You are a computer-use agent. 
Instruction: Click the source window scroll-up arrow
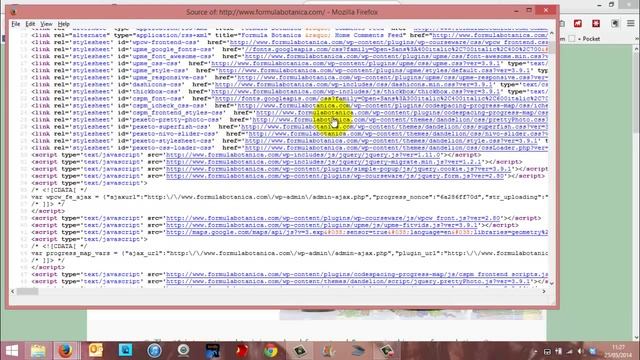pyautogui.click(x=552, y=33)
